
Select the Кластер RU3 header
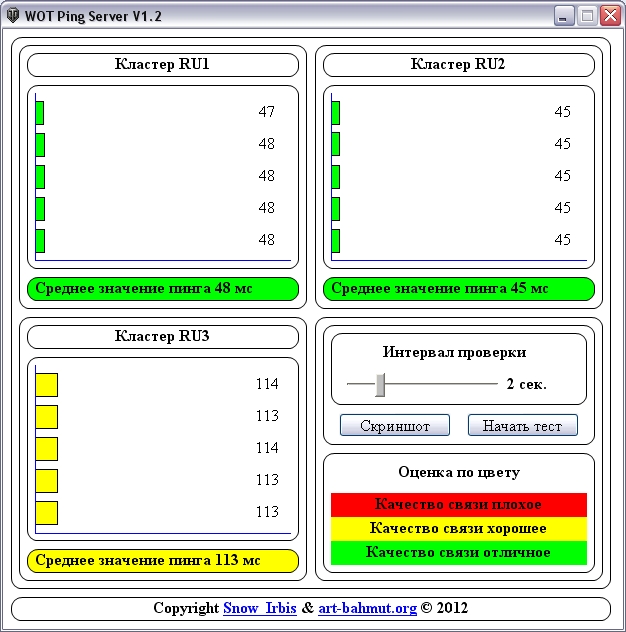coord(163,337)
